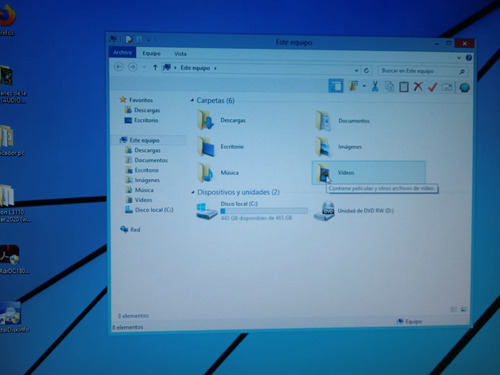Select Disco local (C:) in navigation tree
500x375 pixels.
pyautogui.click(x=149, y=210)
